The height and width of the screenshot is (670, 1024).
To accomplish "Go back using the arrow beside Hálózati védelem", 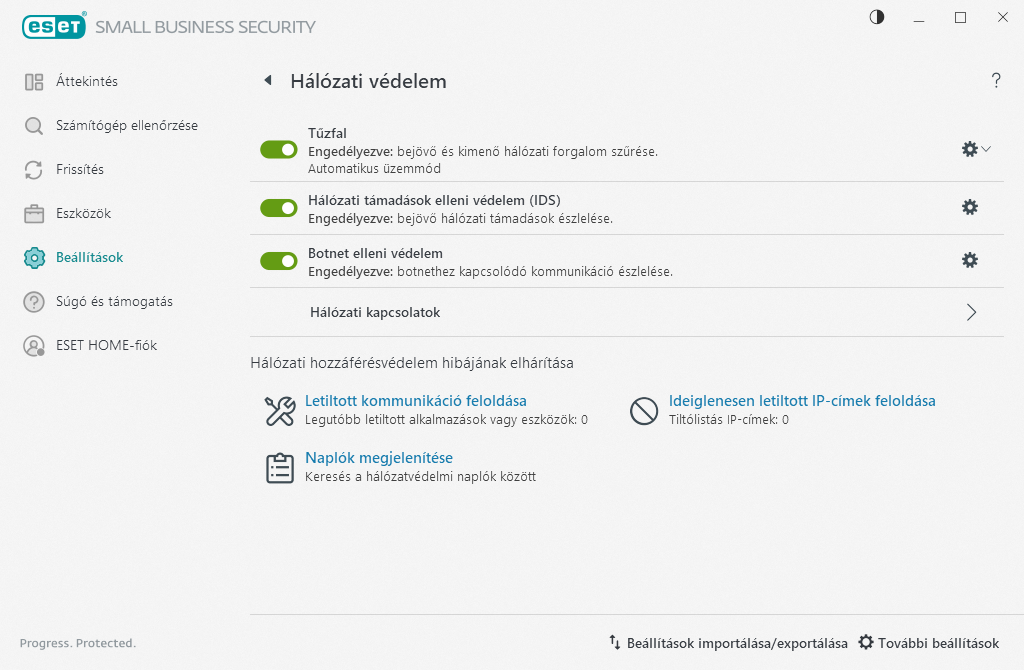I will pyautogui.click(x=268, y=80).
